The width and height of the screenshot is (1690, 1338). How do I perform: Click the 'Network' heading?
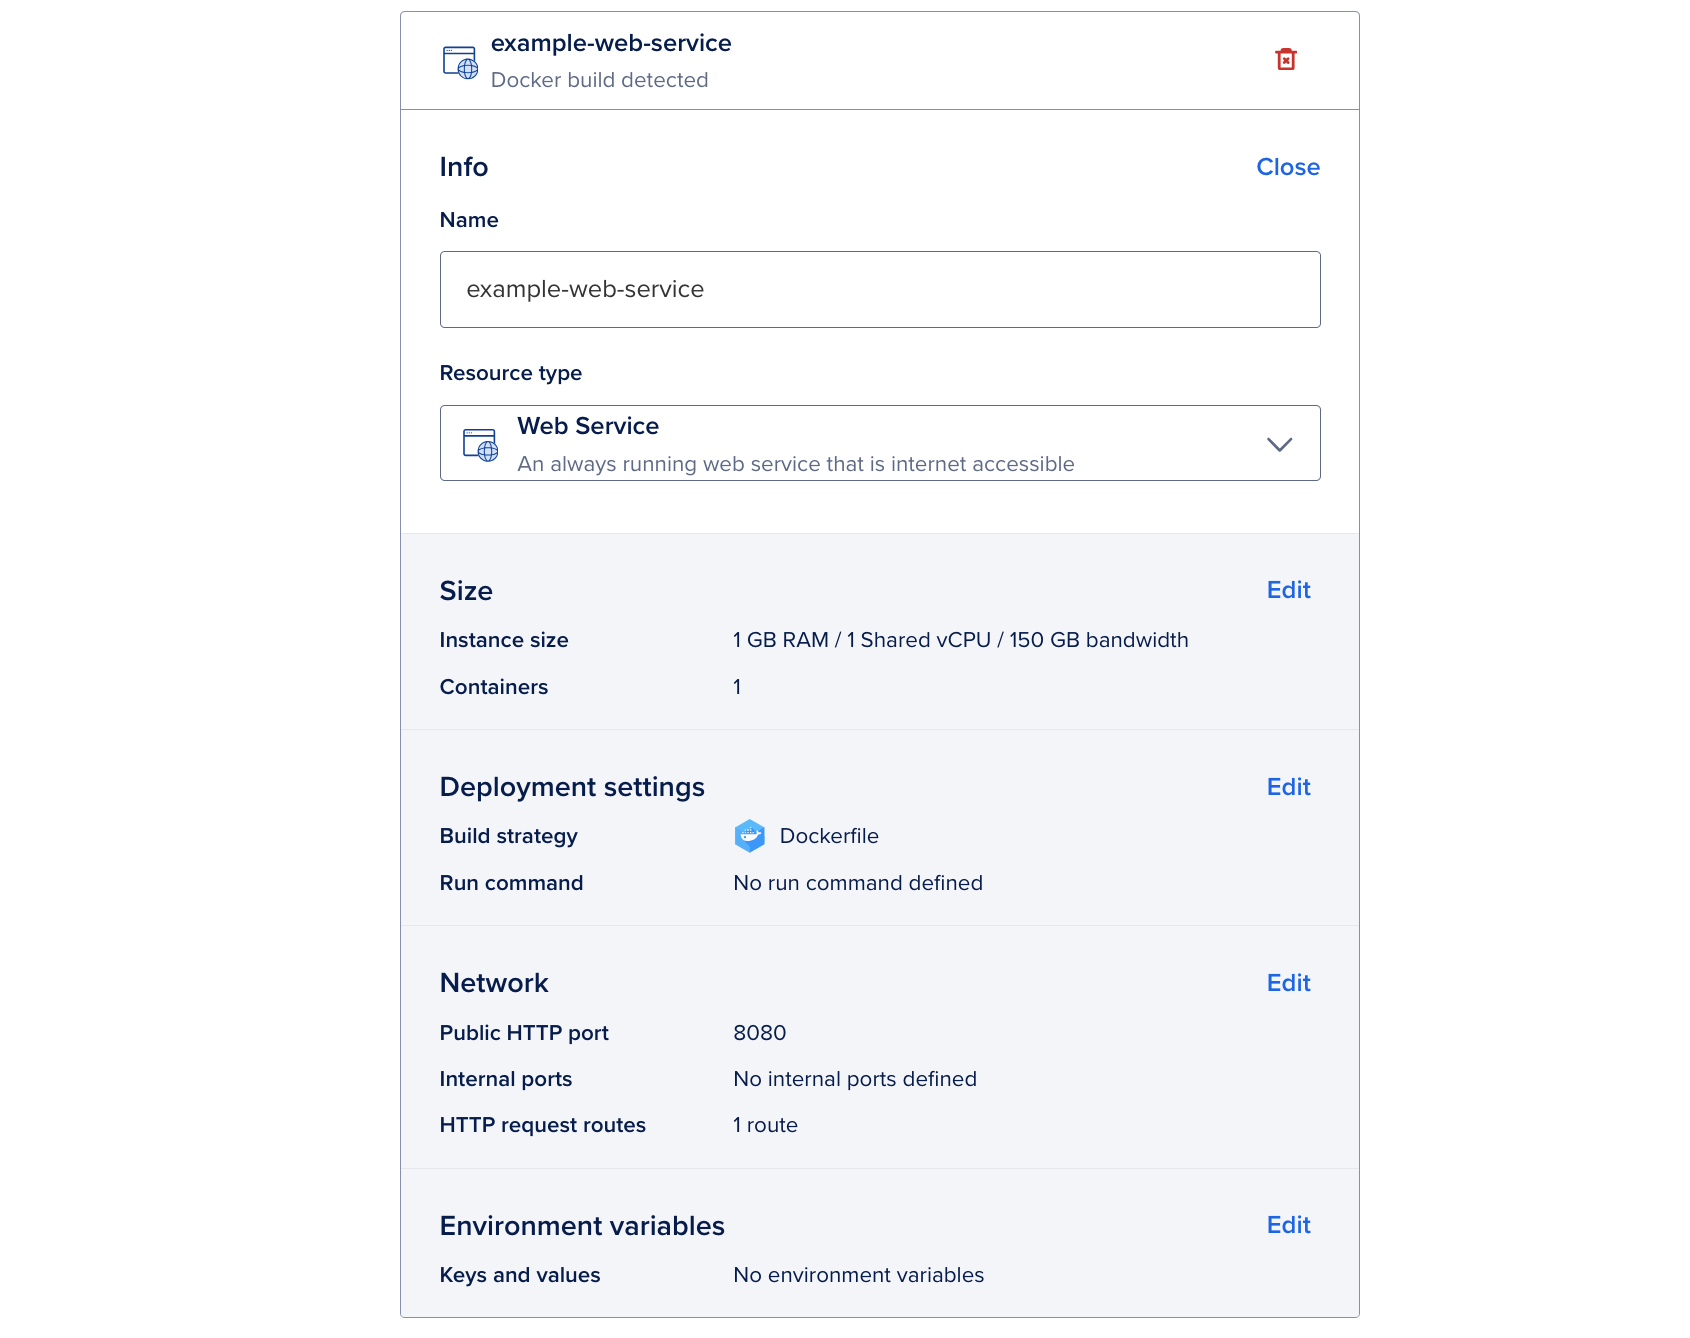494,983
